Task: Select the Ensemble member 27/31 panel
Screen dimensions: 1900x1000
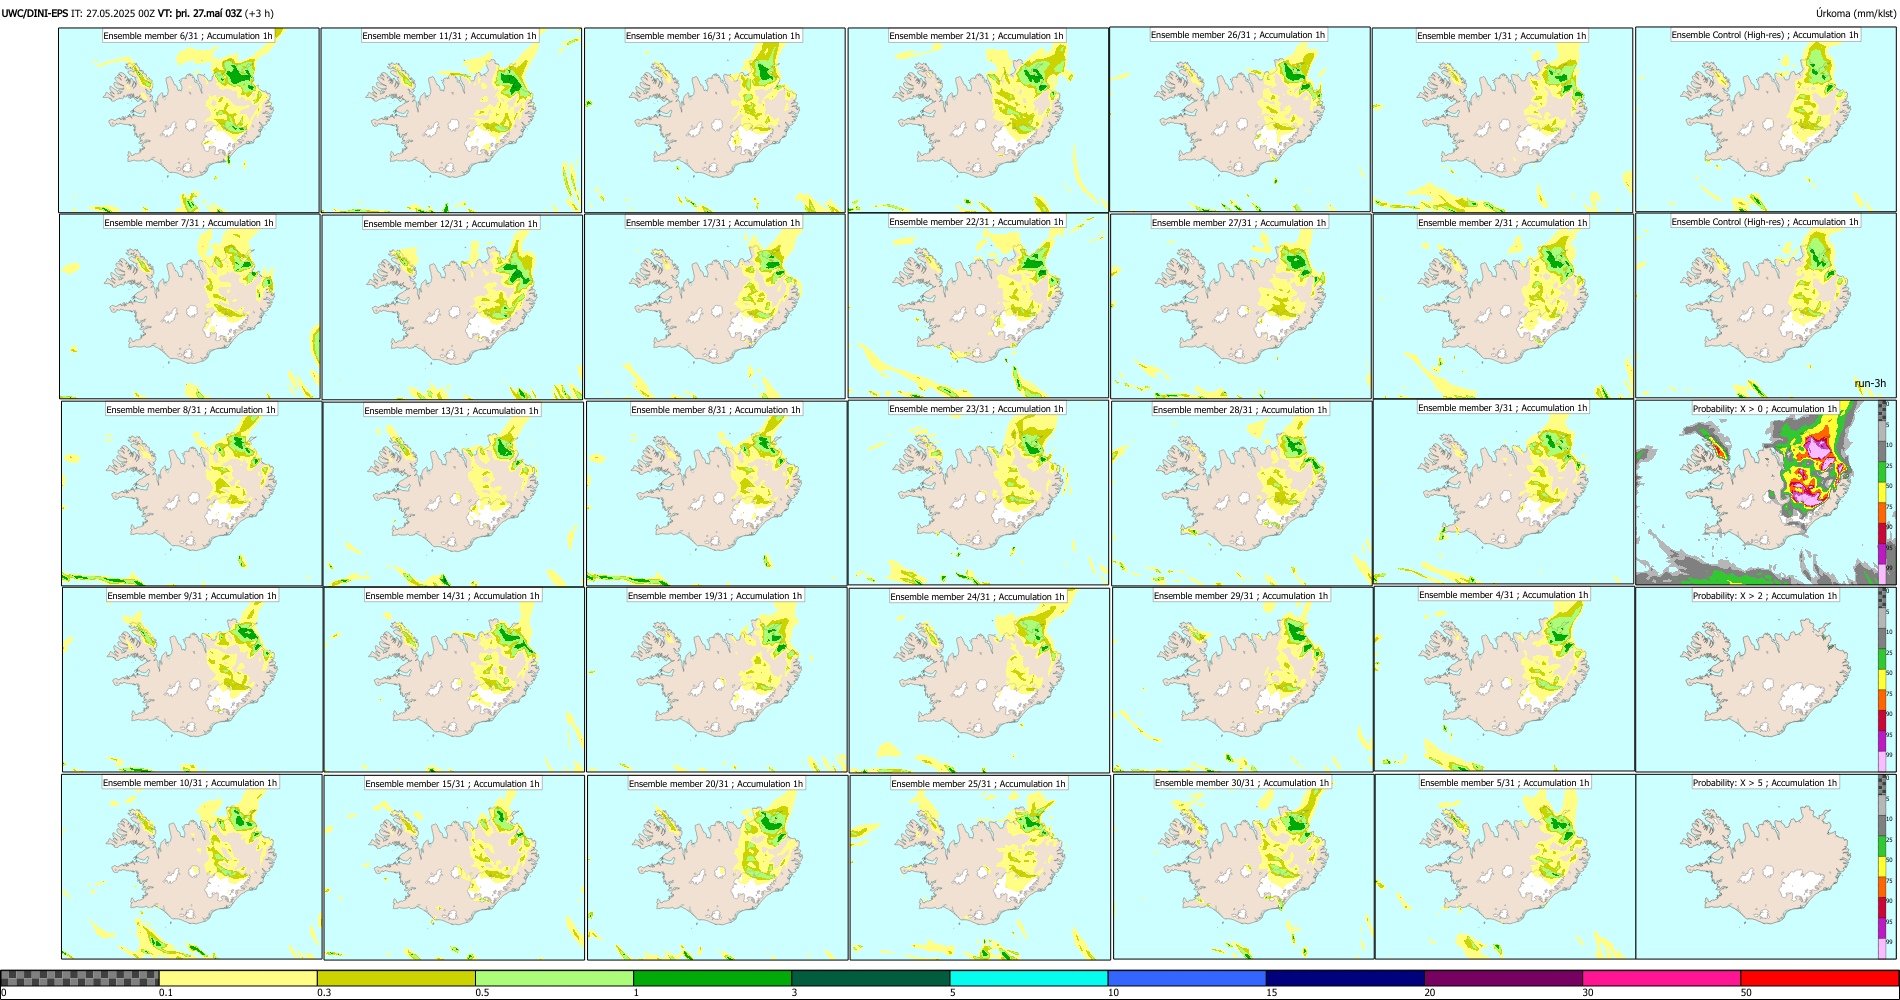Action: click(1240, 306)
